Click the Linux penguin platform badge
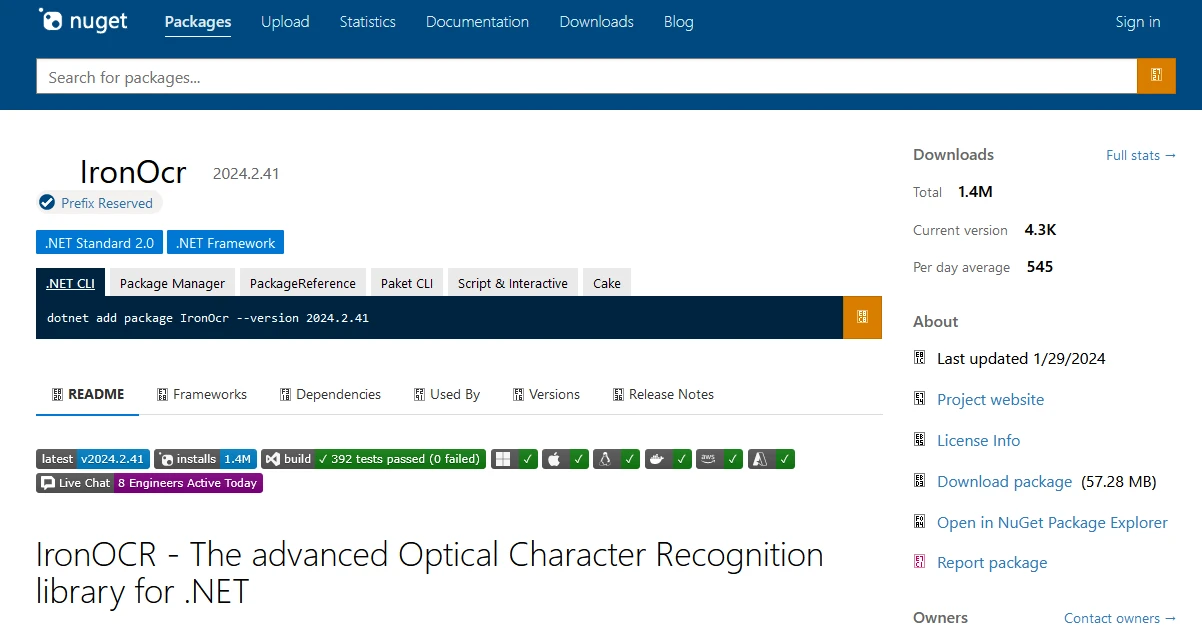 click(x=617, y=459)
